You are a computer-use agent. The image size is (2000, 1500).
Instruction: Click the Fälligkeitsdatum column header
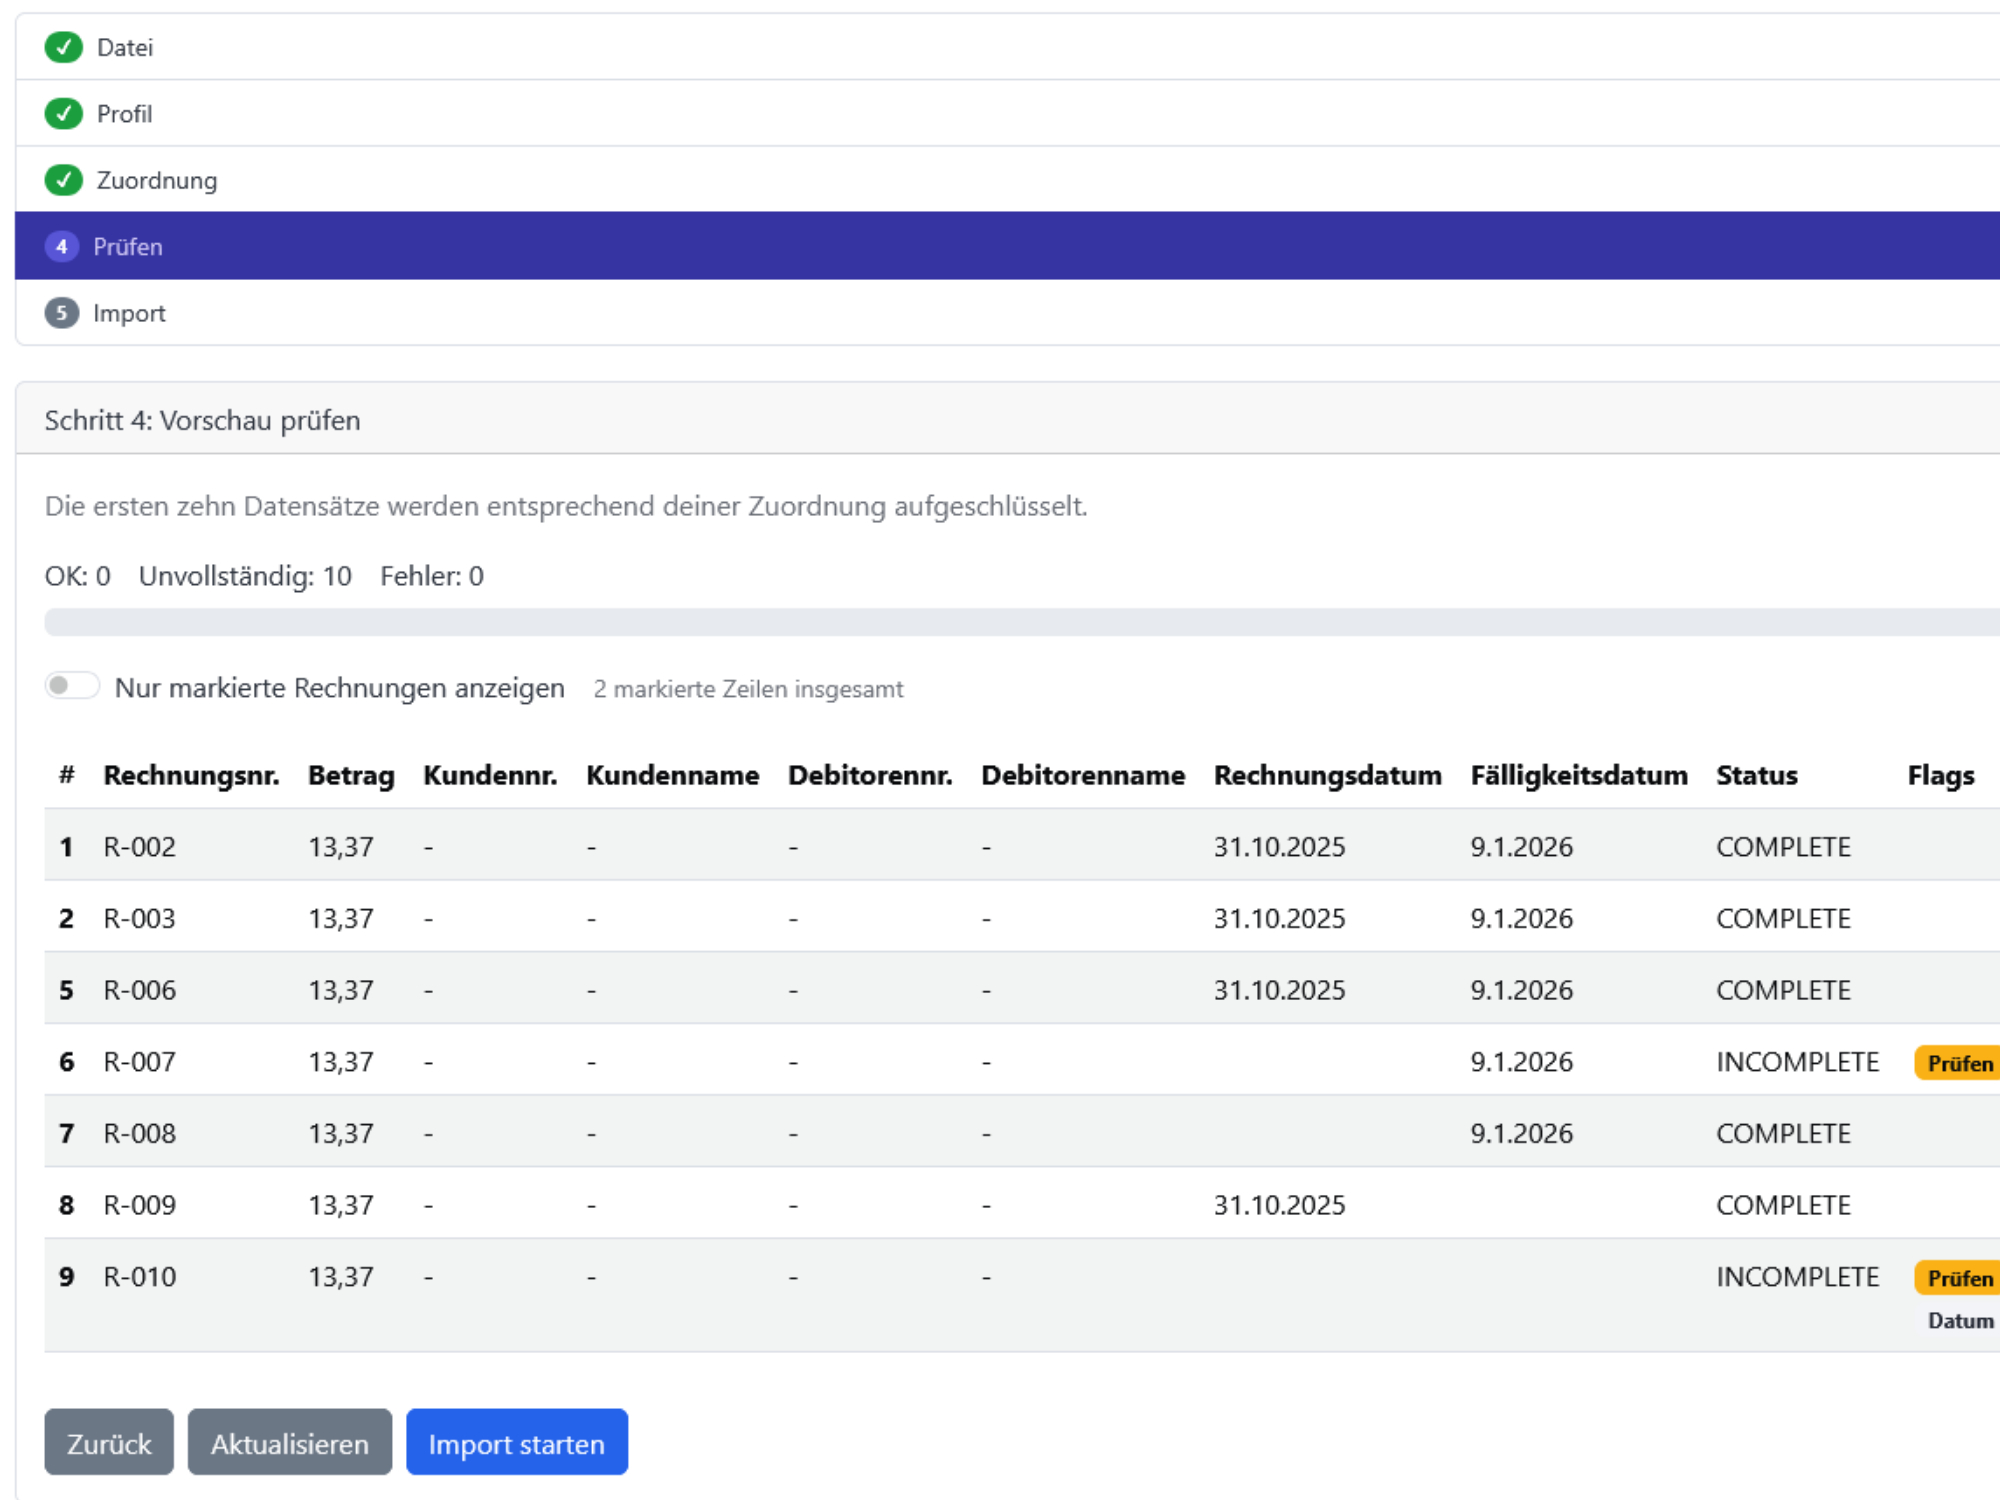[x=1579, y=775]
